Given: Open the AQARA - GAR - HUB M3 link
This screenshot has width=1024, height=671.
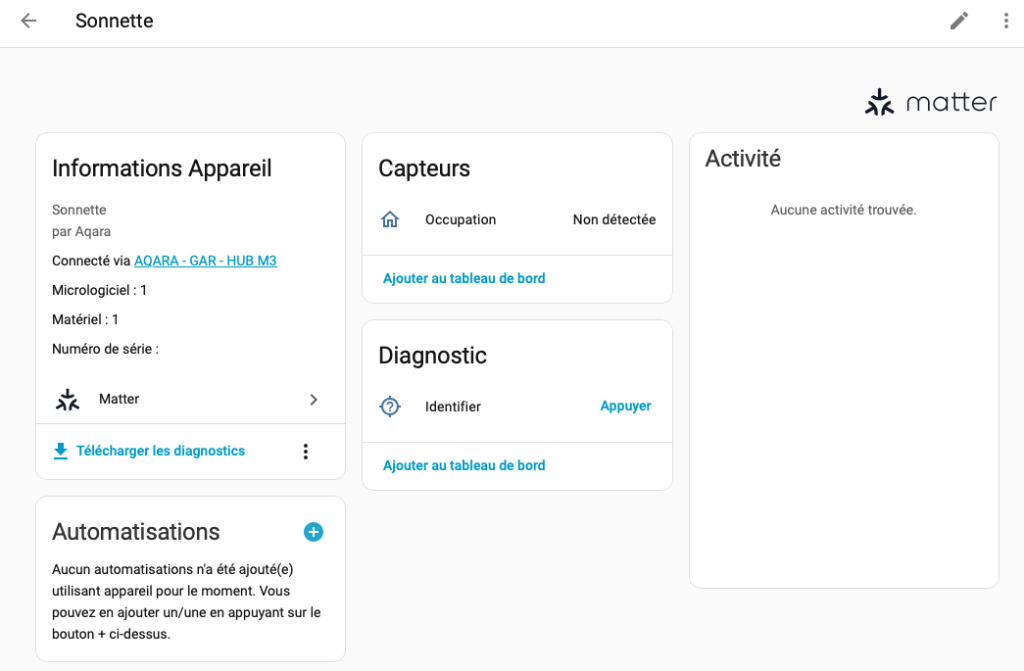Looking at the screenshot, I should [205, 261].
